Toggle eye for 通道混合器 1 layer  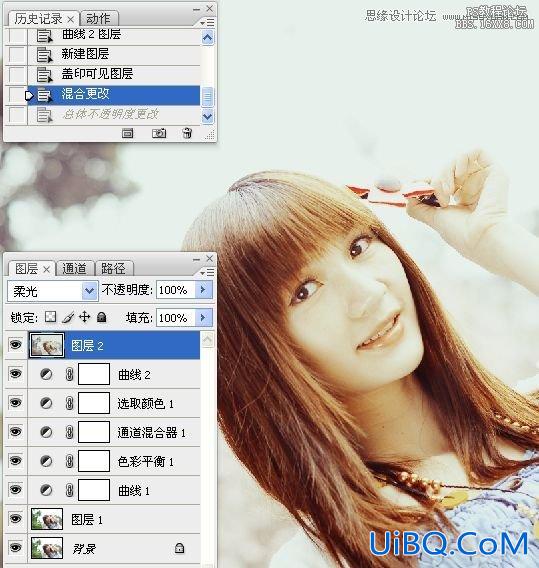pos(15,431)
